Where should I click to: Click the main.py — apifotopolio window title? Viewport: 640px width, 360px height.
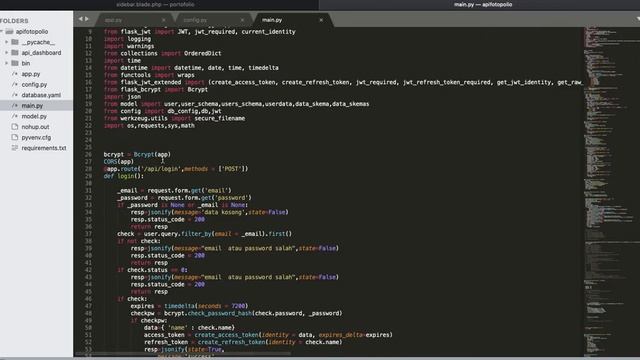483,4
